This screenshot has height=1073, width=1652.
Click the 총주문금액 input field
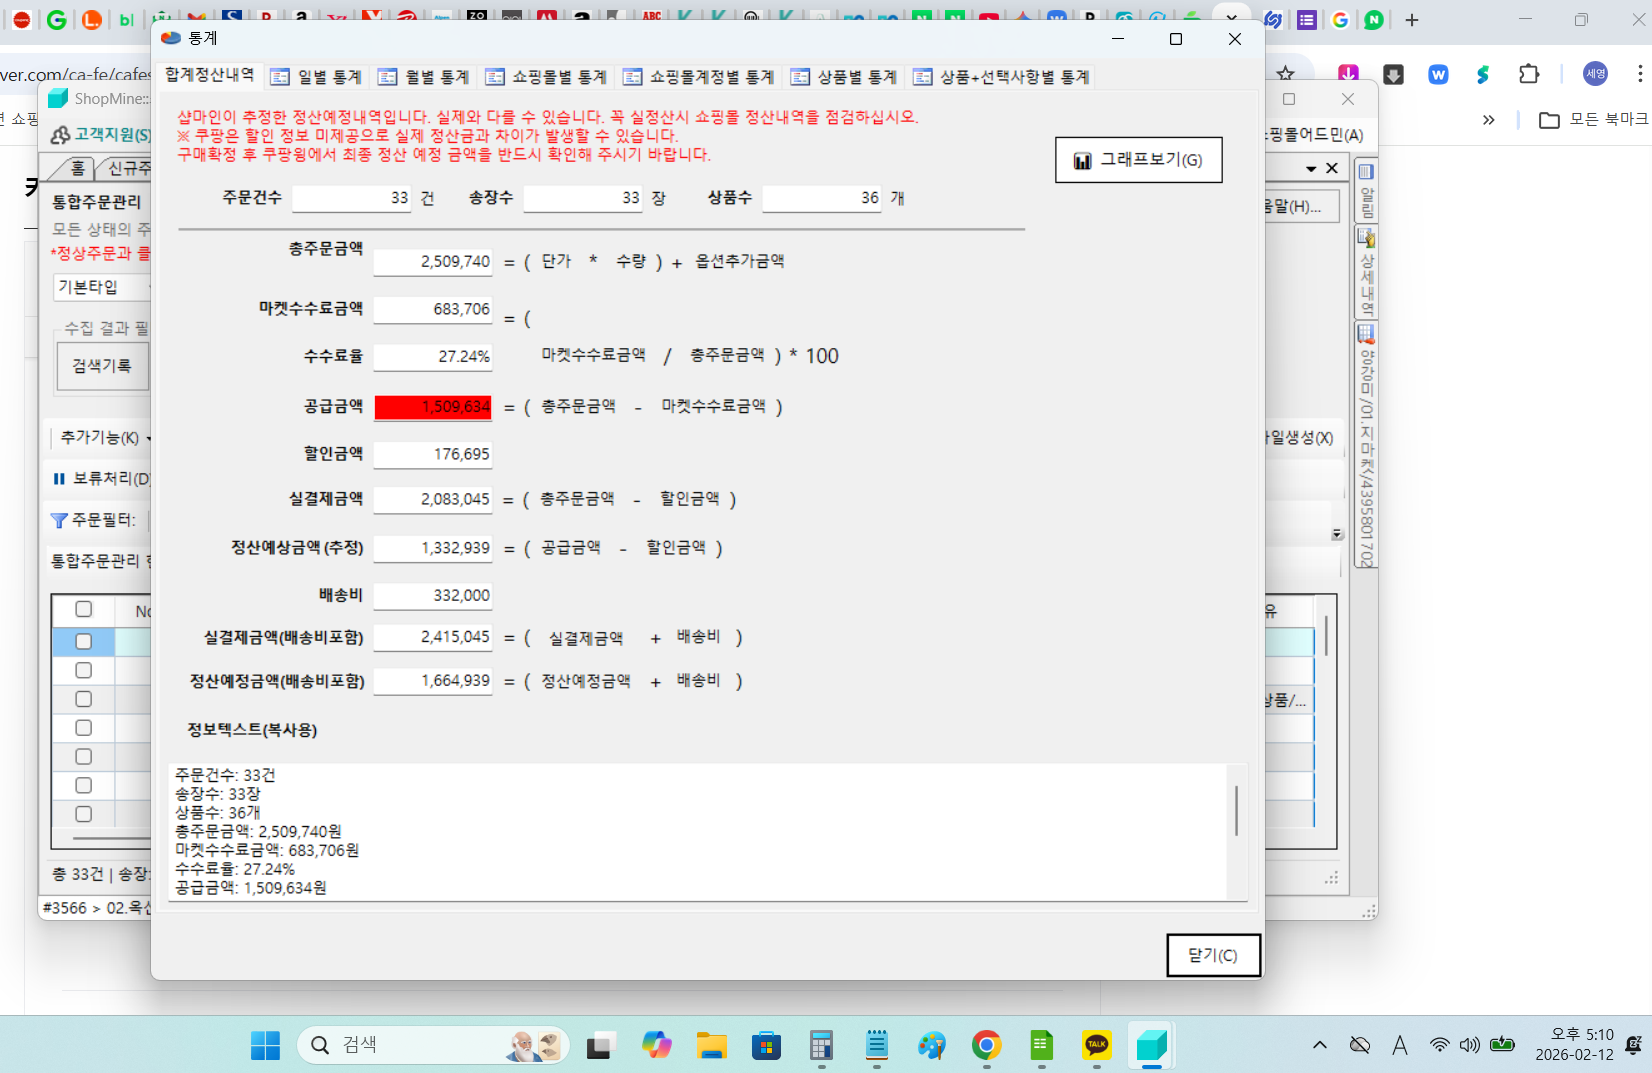pos(433,262)
